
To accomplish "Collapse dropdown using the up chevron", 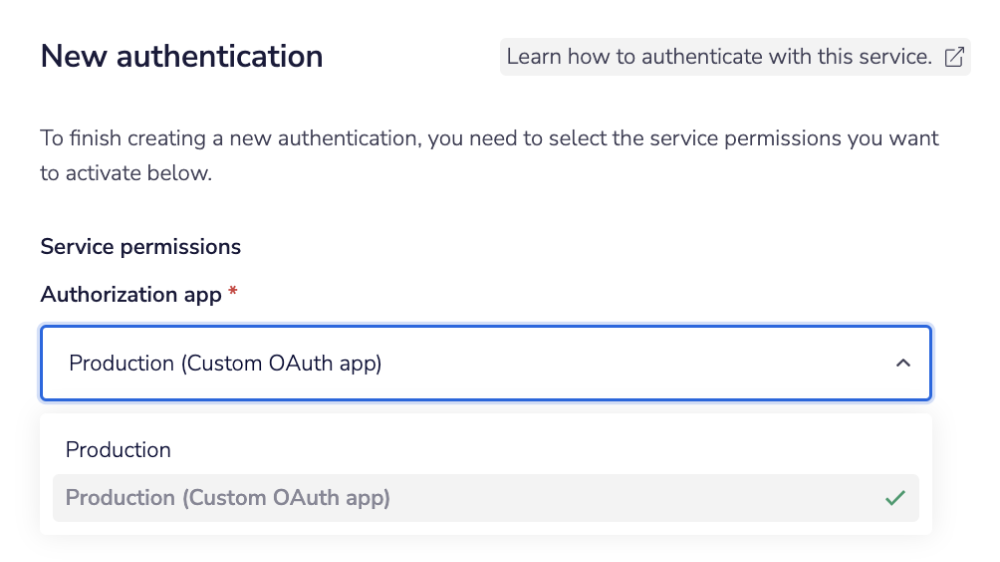I will tap(903, 363).
